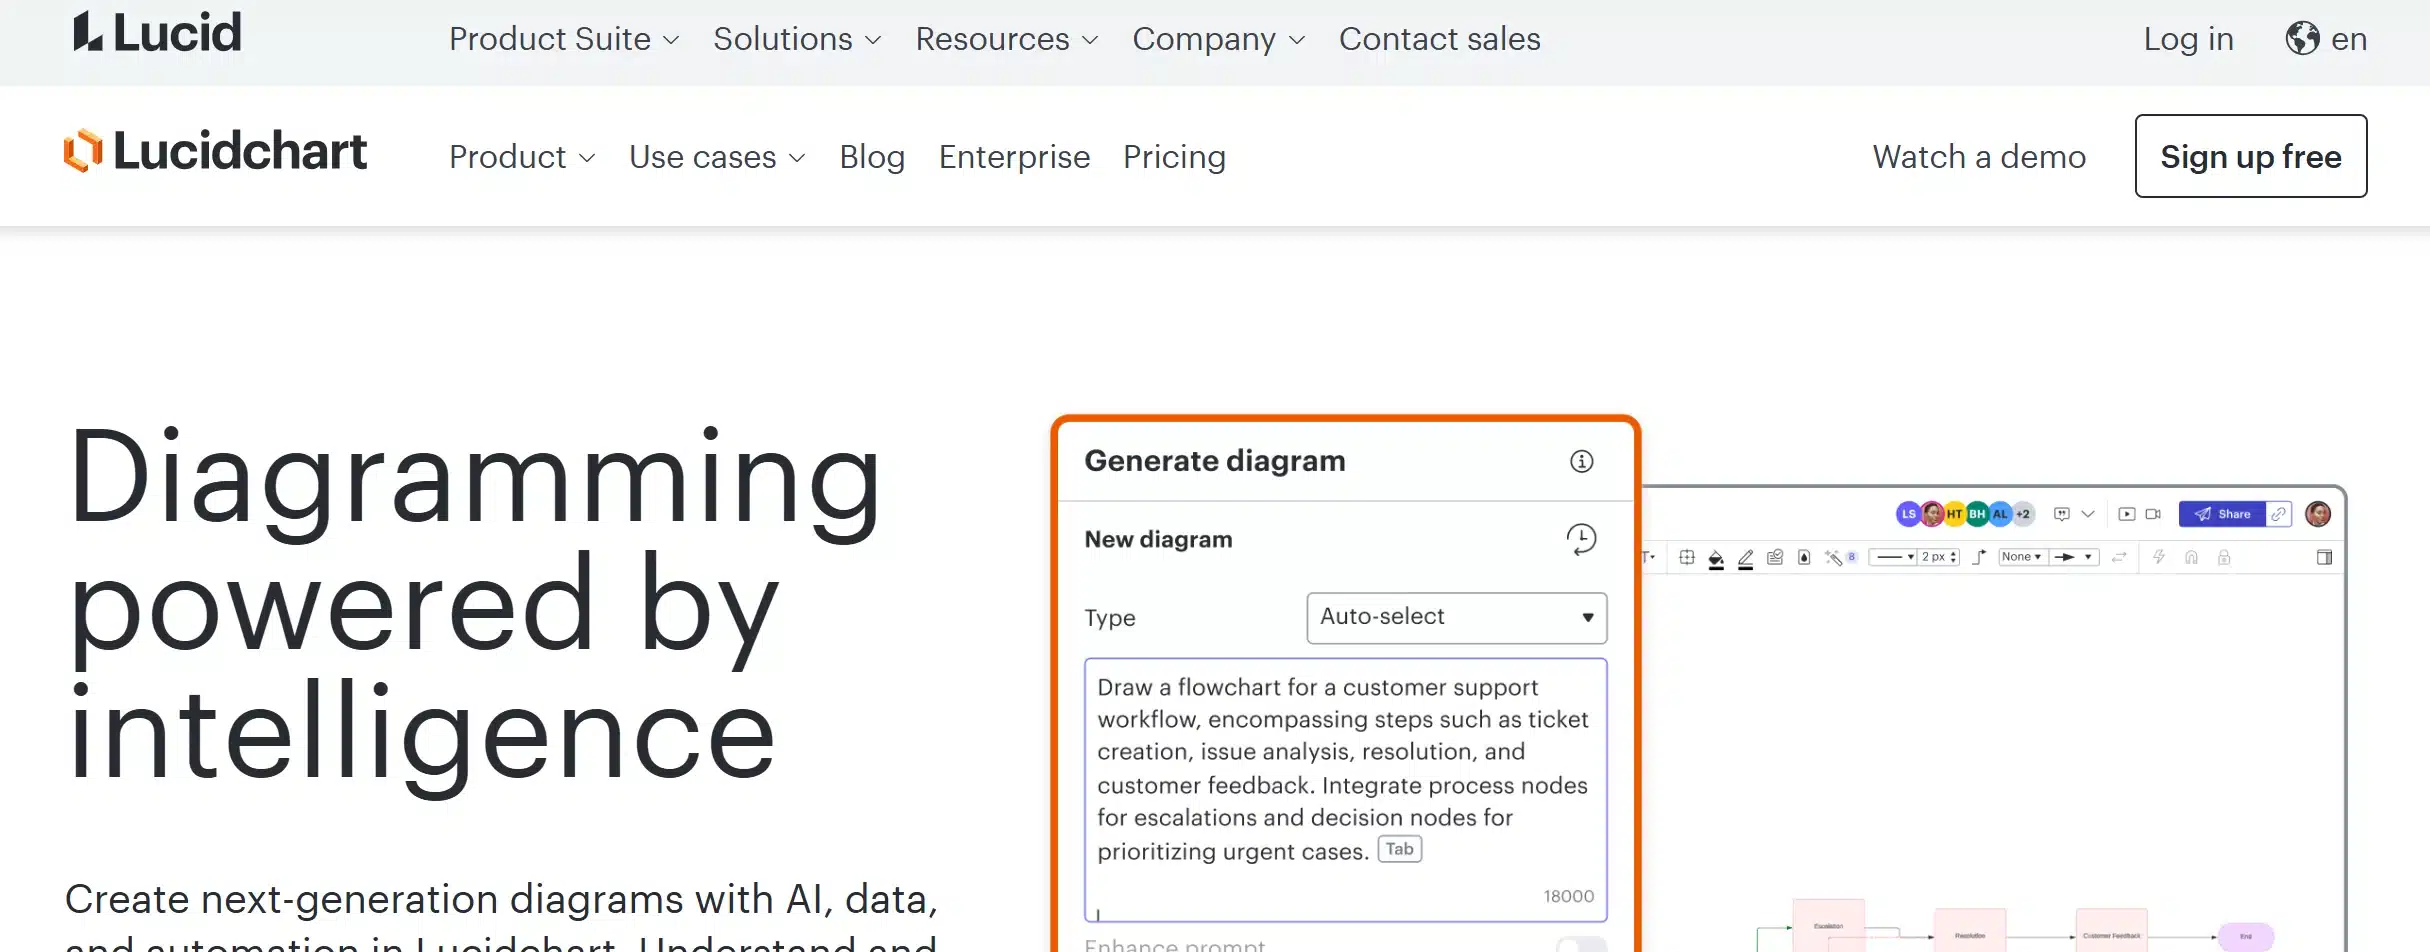The image size is (2430, 952).
Task: Click the opacity droplet icon
Action: [1804, 558]
